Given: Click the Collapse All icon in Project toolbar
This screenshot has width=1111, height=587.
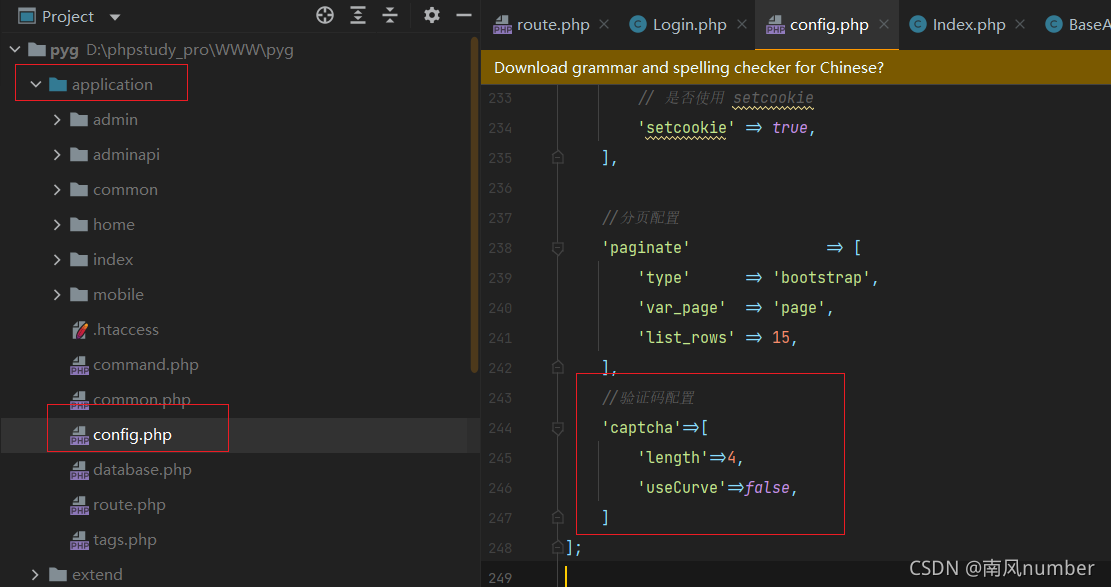Looking at the screenshot, I should [x=390, y=15].
